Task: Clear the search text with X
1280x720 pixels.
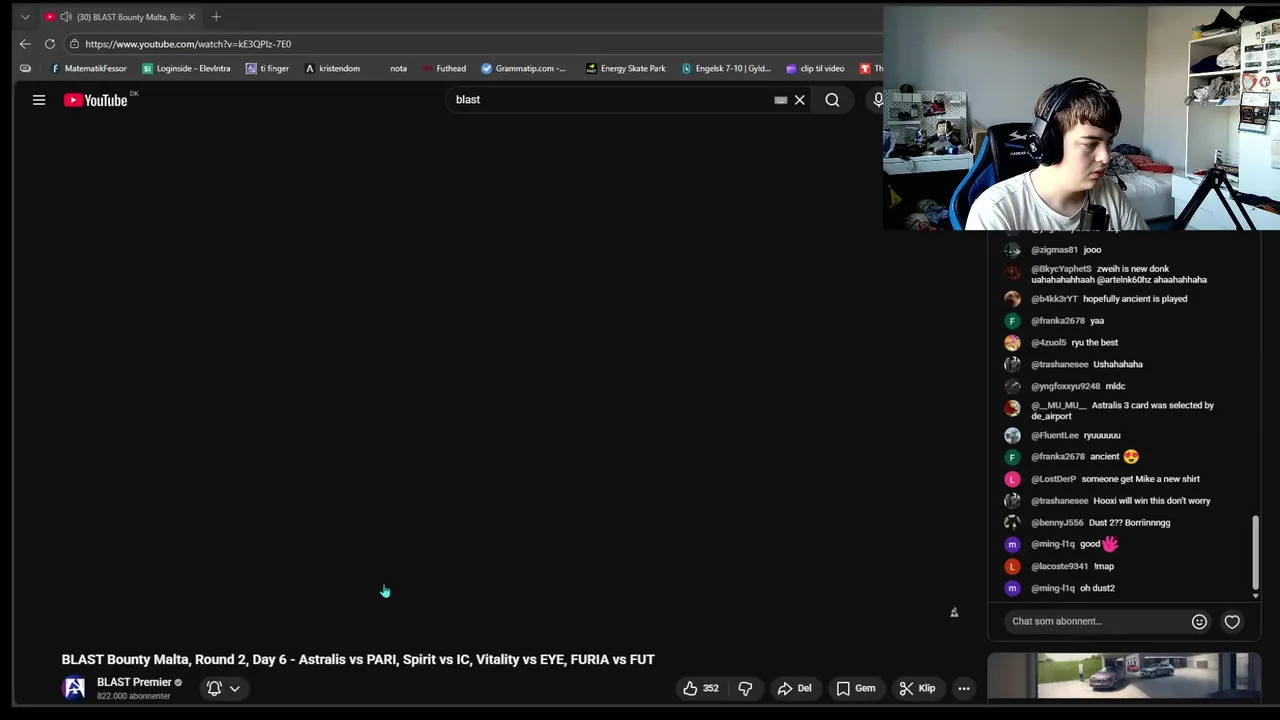Action: [800, 100]
